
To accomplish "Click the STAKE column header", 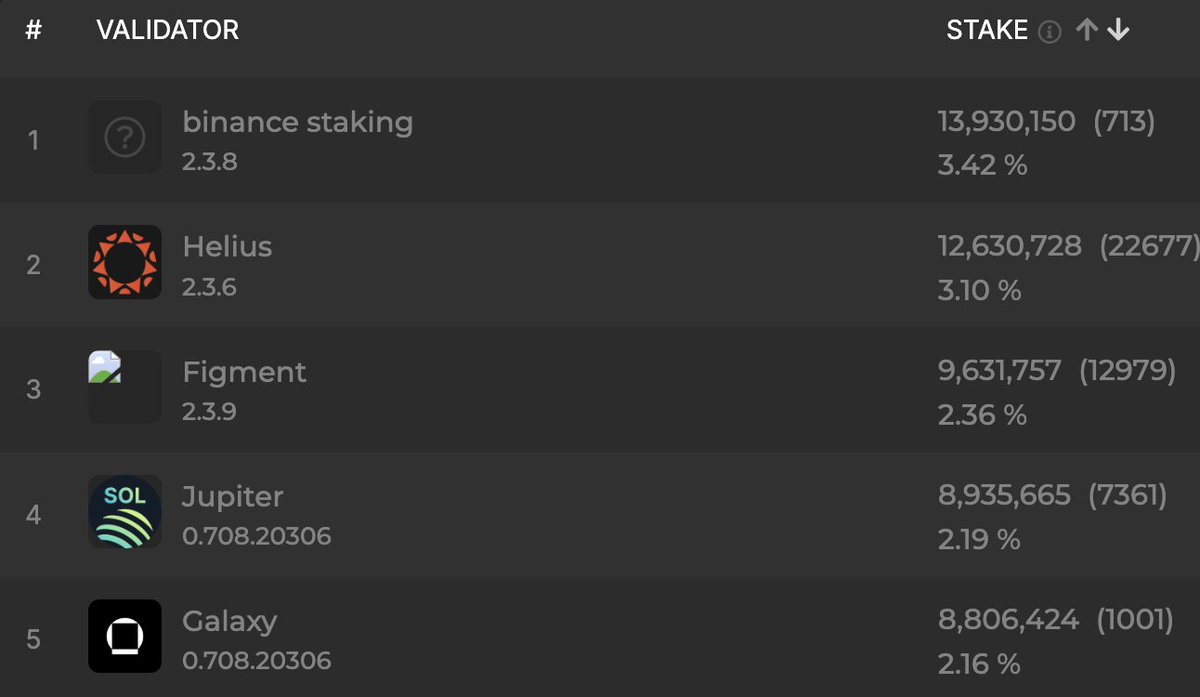I will (x=987, y=31).
